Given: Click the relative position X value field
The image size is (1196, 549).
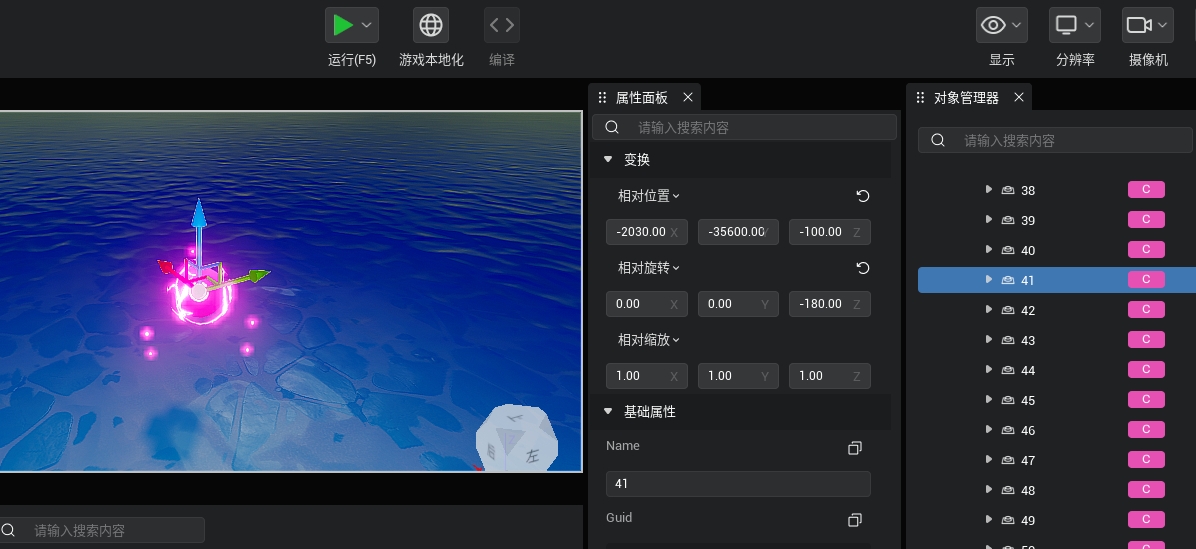Looking at the screenshot, I should click(641, 232).
